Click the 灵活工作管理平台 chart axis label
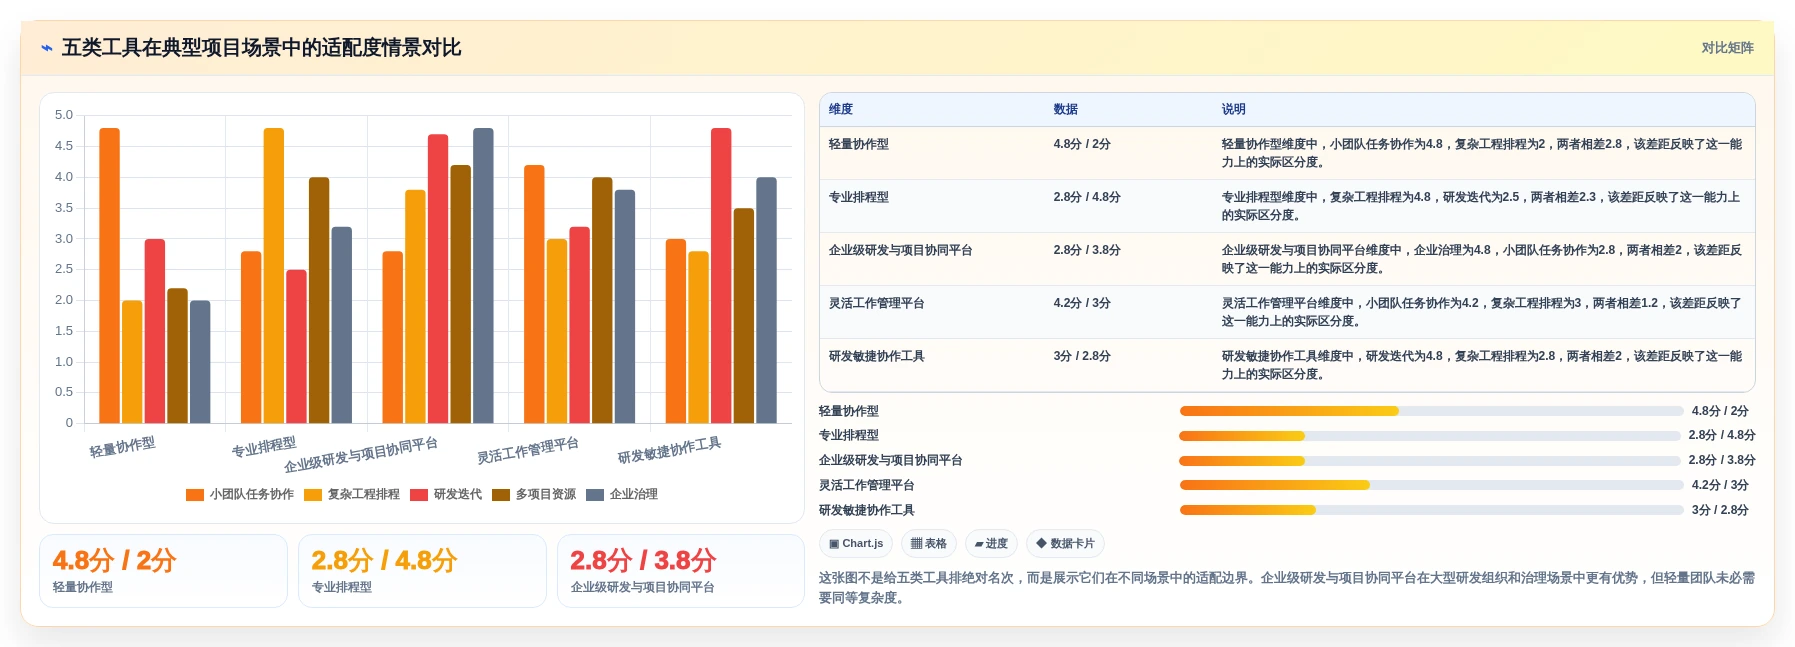 pyautogui.click(x=528, y=451)
